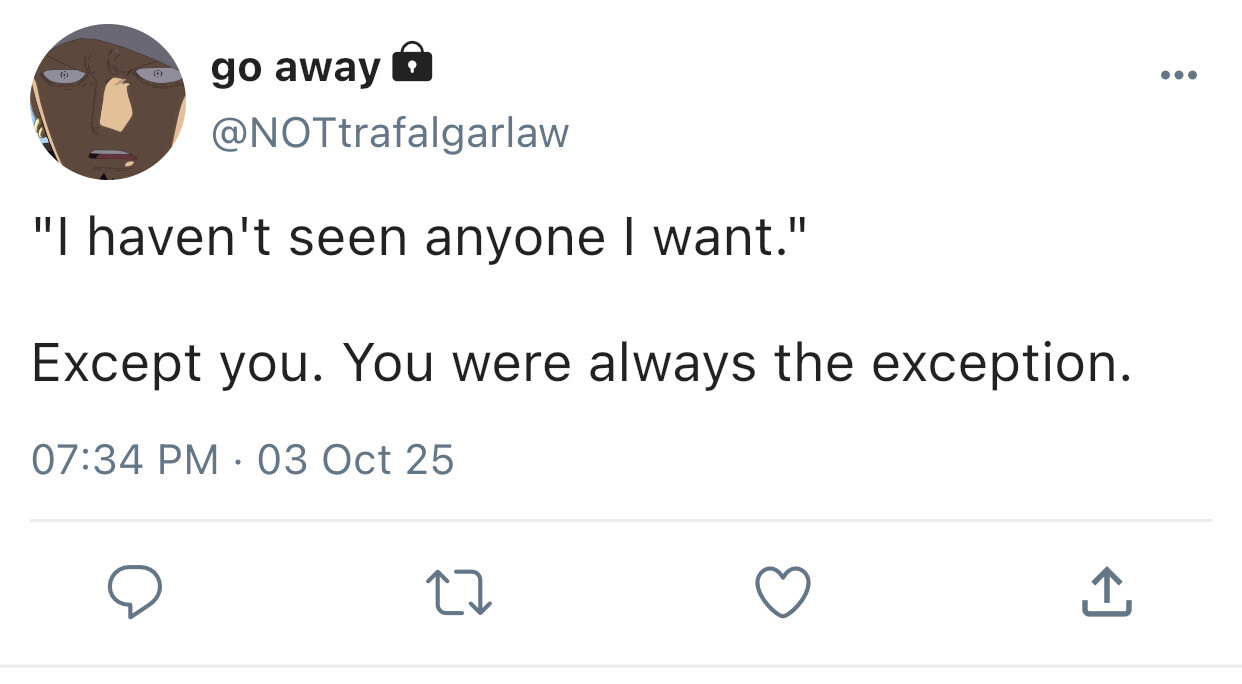The height and width of the screenshot is (684, 1242).
Task: Like the tweet with the heart icon
Action: point(782,592)
